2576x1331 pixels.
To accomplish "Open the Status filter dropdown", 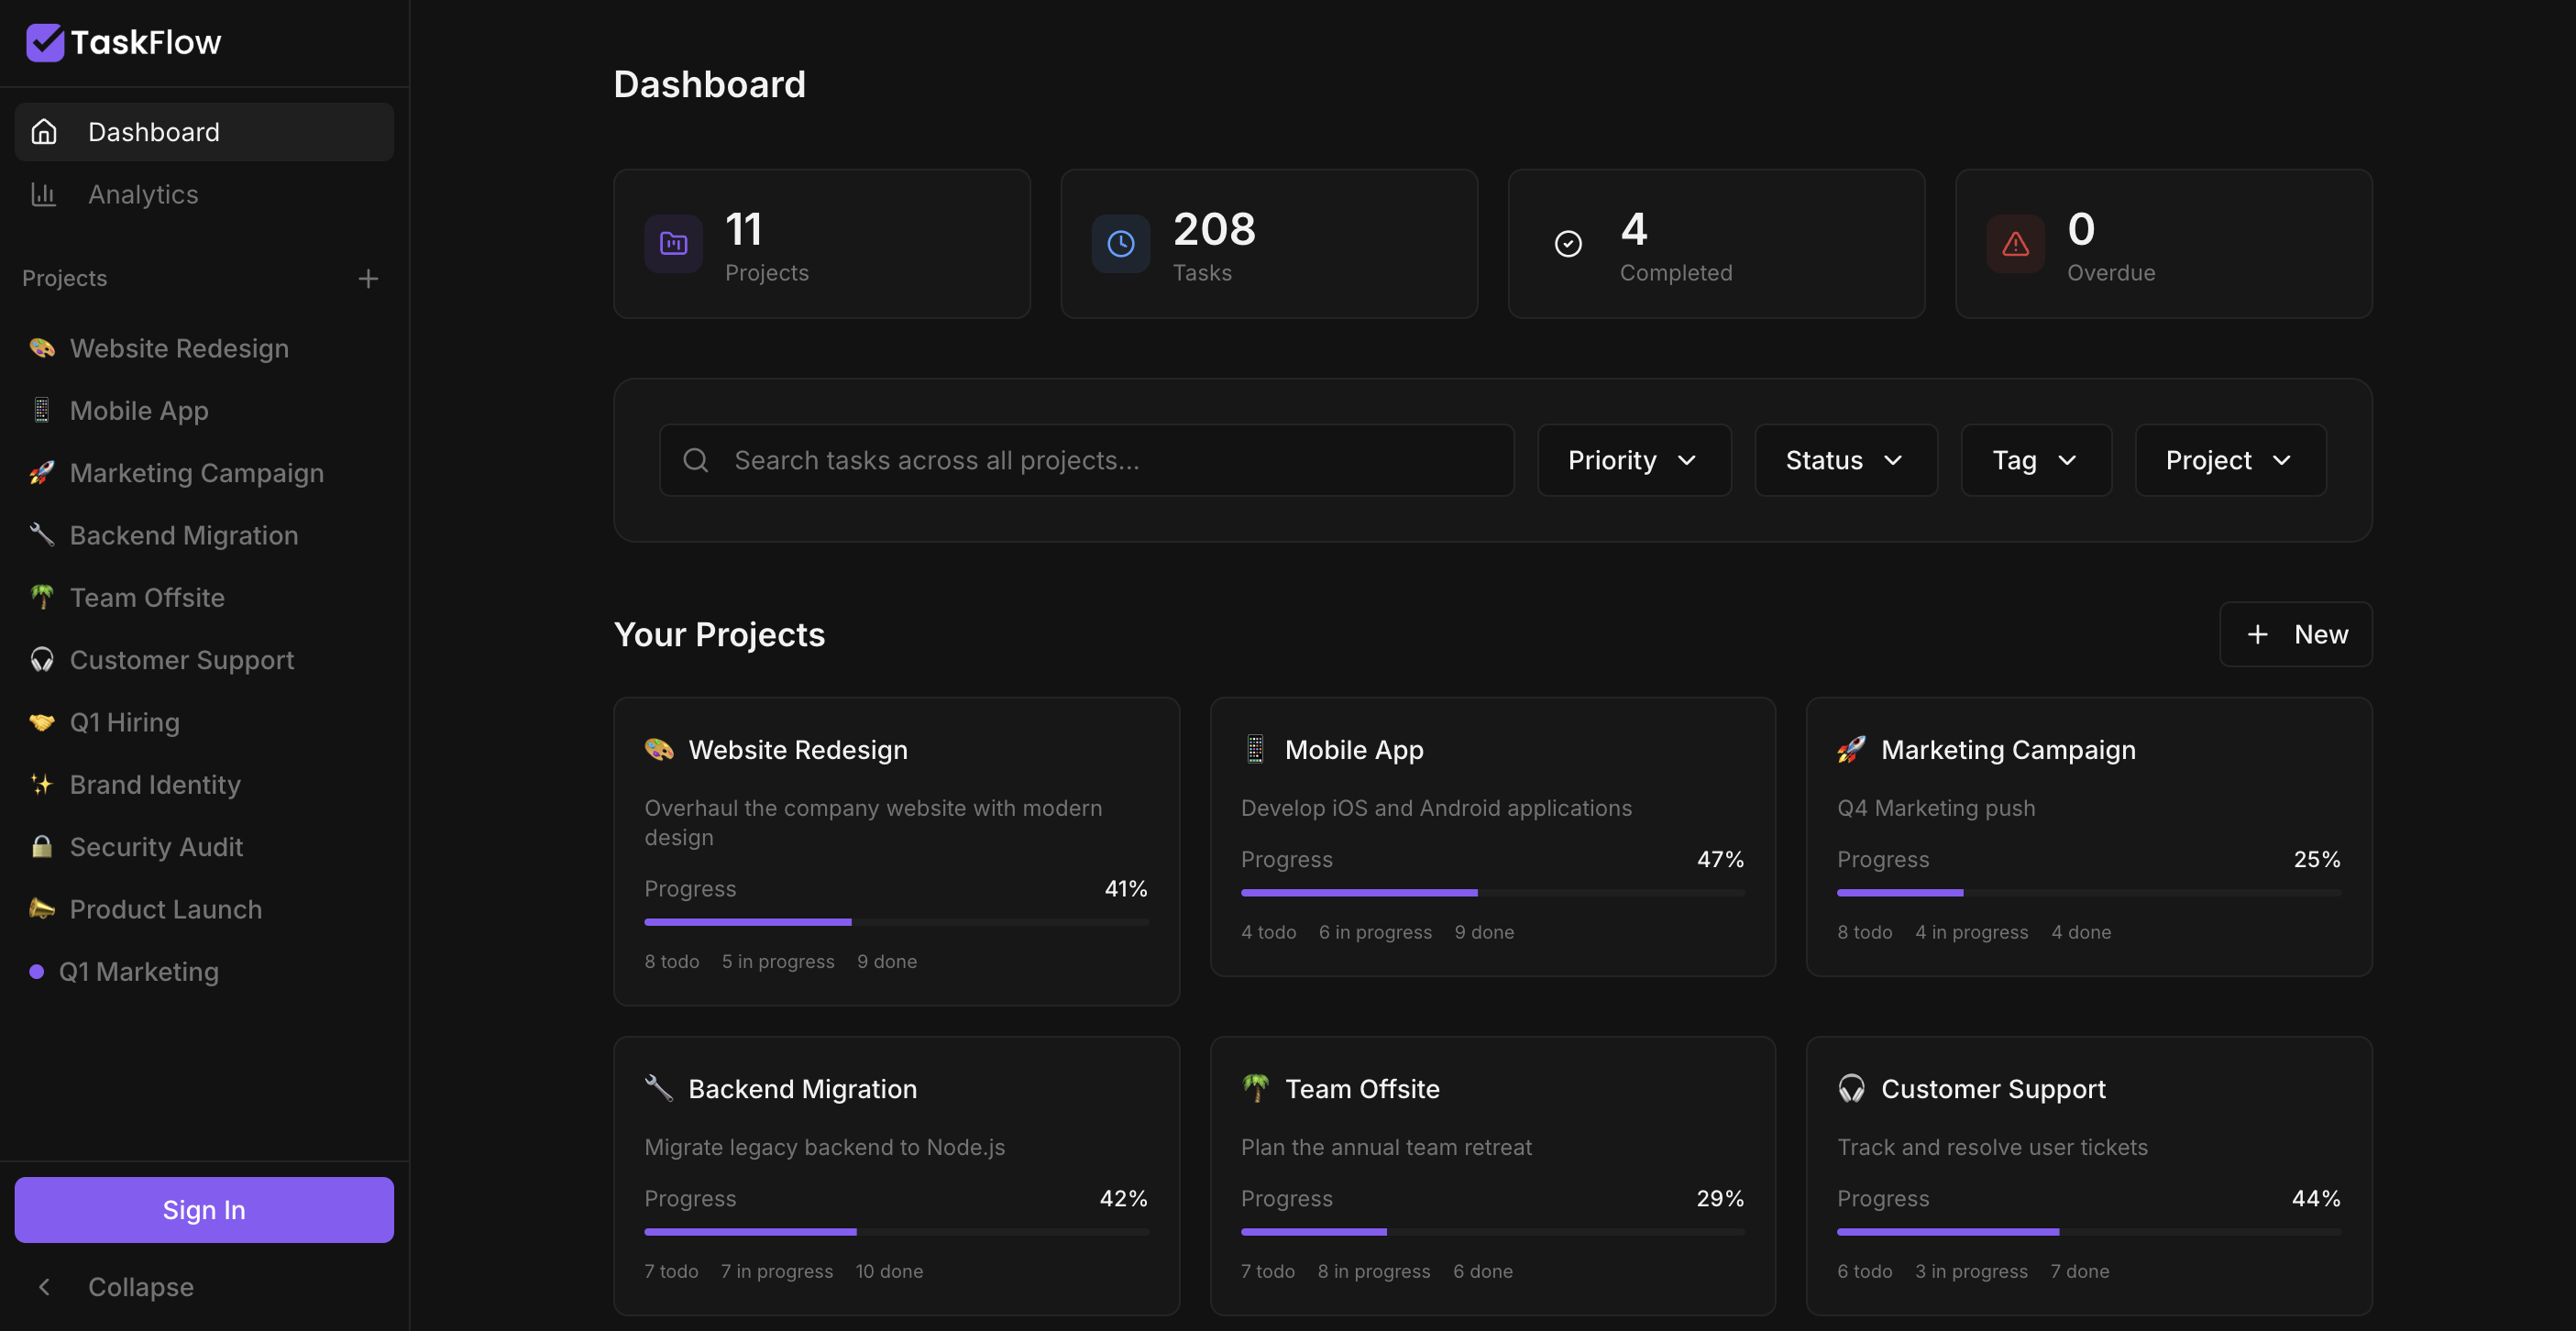I will click(1846, 460).
